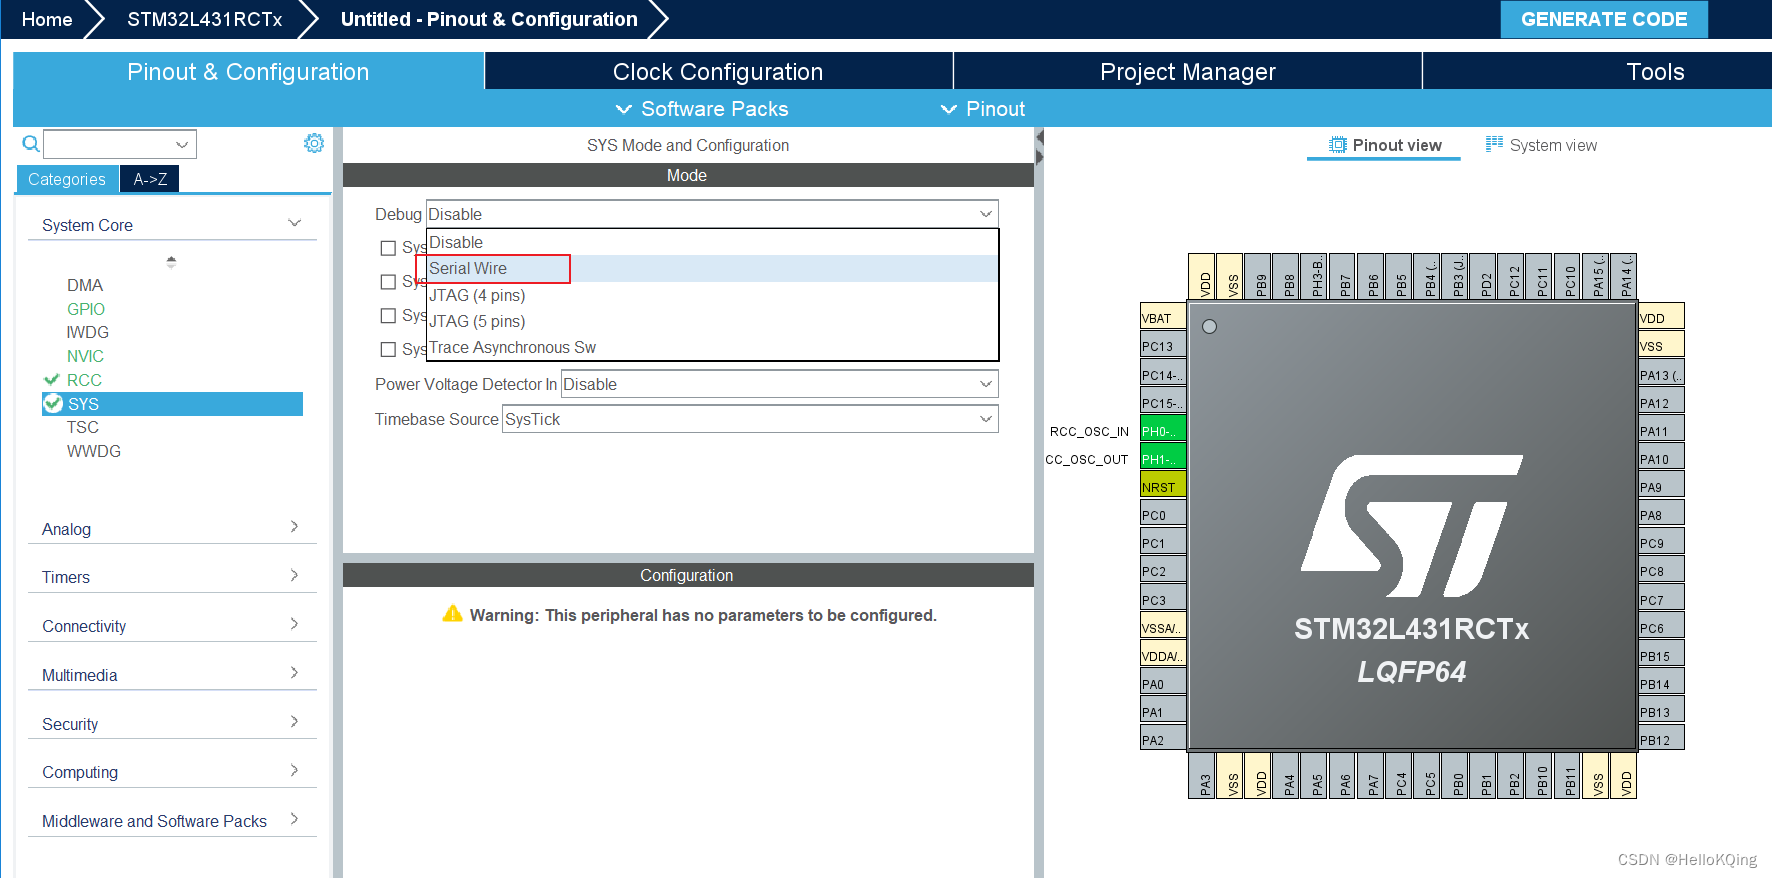Viewport: 1772px width, 878px height.
Task: Choose Serial Wire from the Debug list
Action: click(712, 268)
